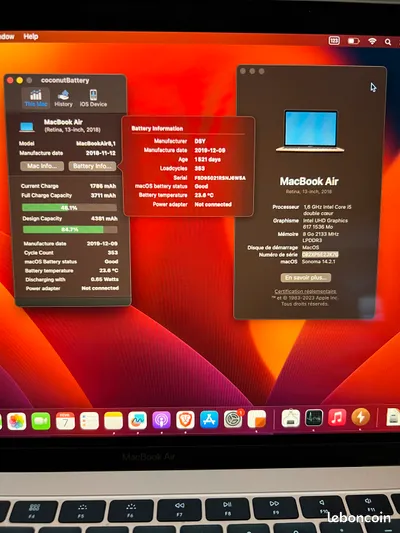Minimize the coconutBattery window with yellow button
Screen dimensions: 400x533
point(20,80)
